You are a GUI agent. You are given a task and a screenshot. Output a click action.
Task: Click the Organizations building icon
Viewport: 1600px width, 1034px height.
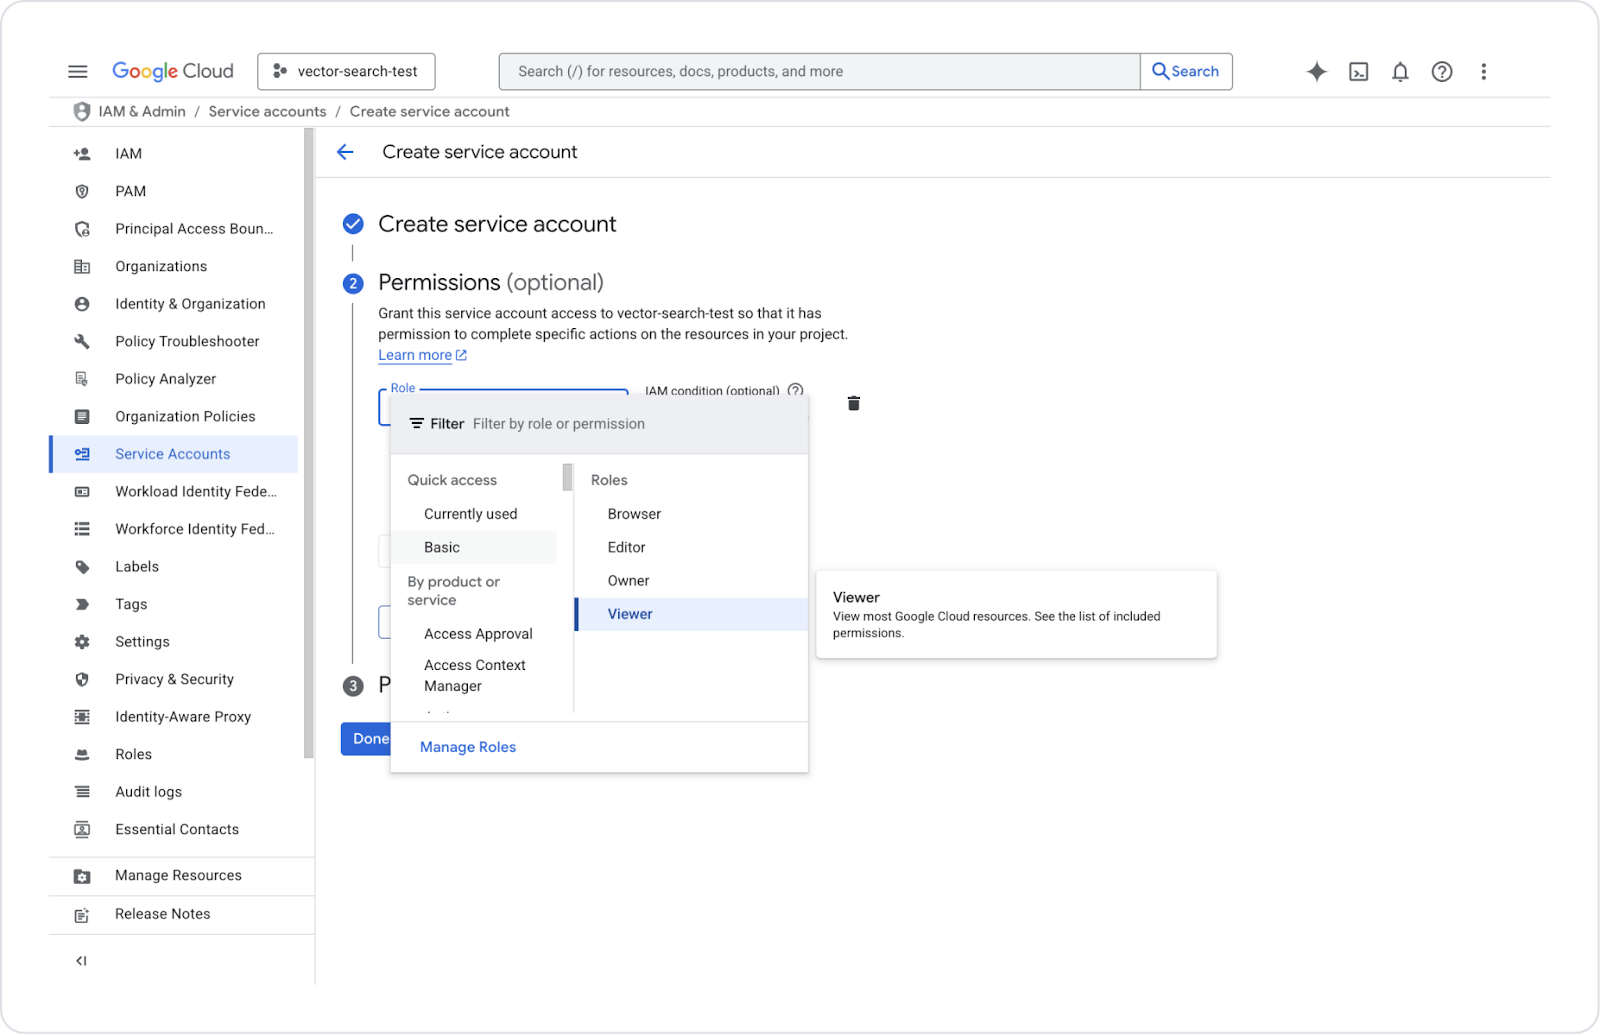tap(82, 267)
